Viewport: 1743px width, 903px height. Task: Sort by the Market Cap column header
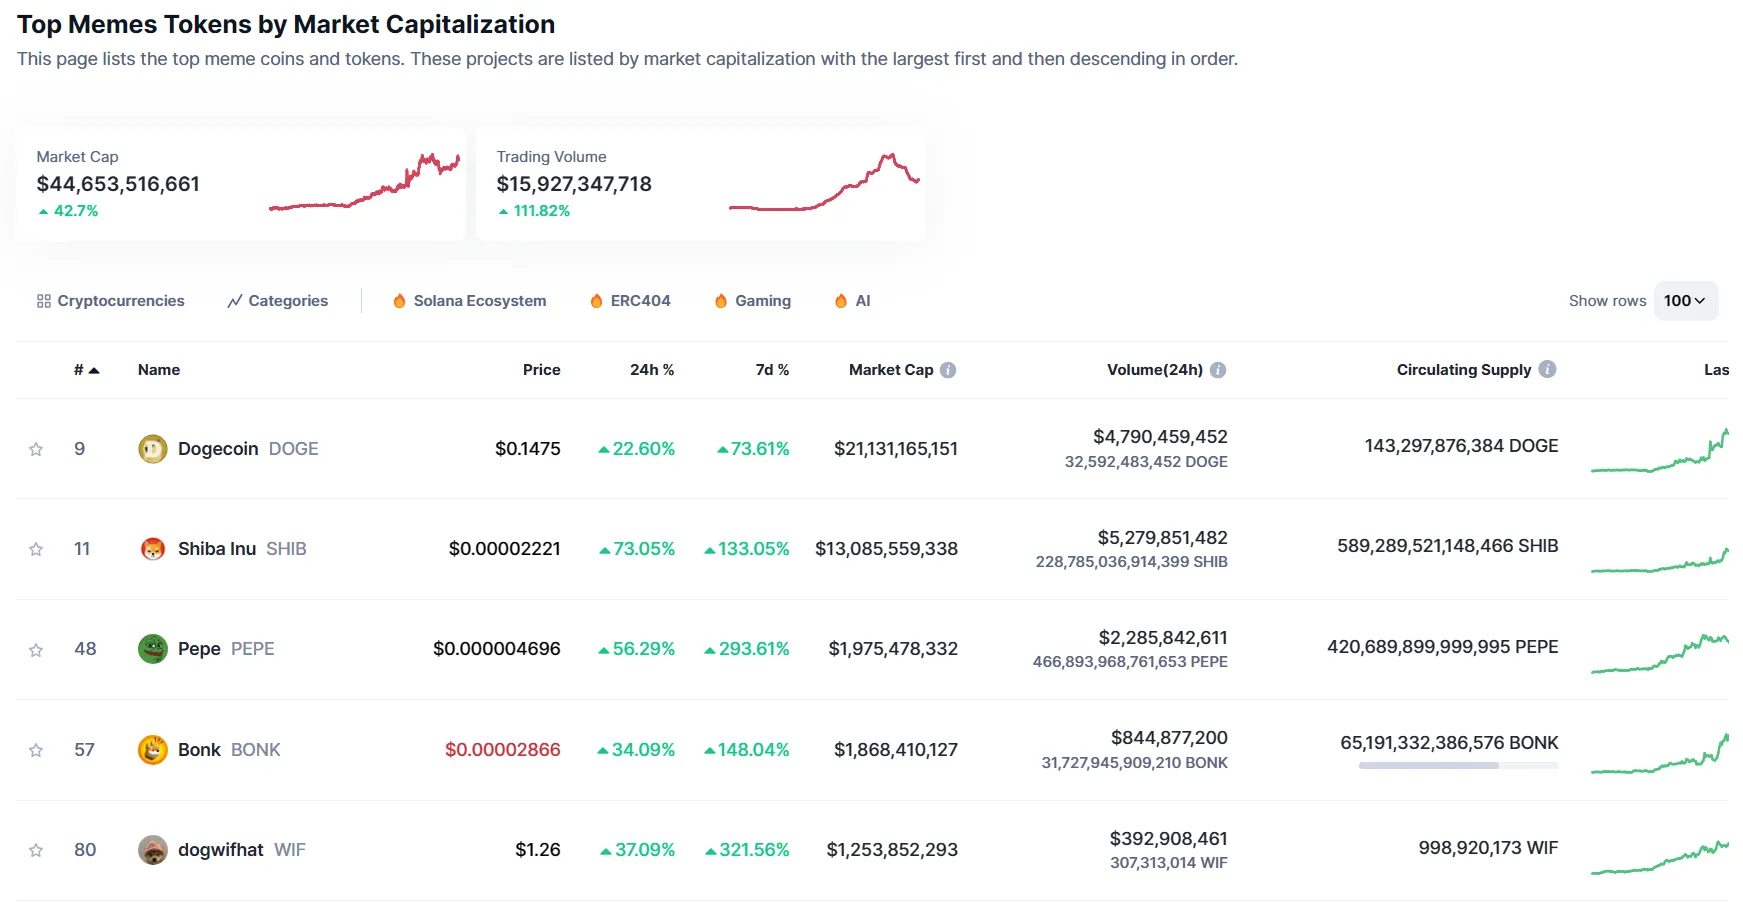(x=891, y=370)
